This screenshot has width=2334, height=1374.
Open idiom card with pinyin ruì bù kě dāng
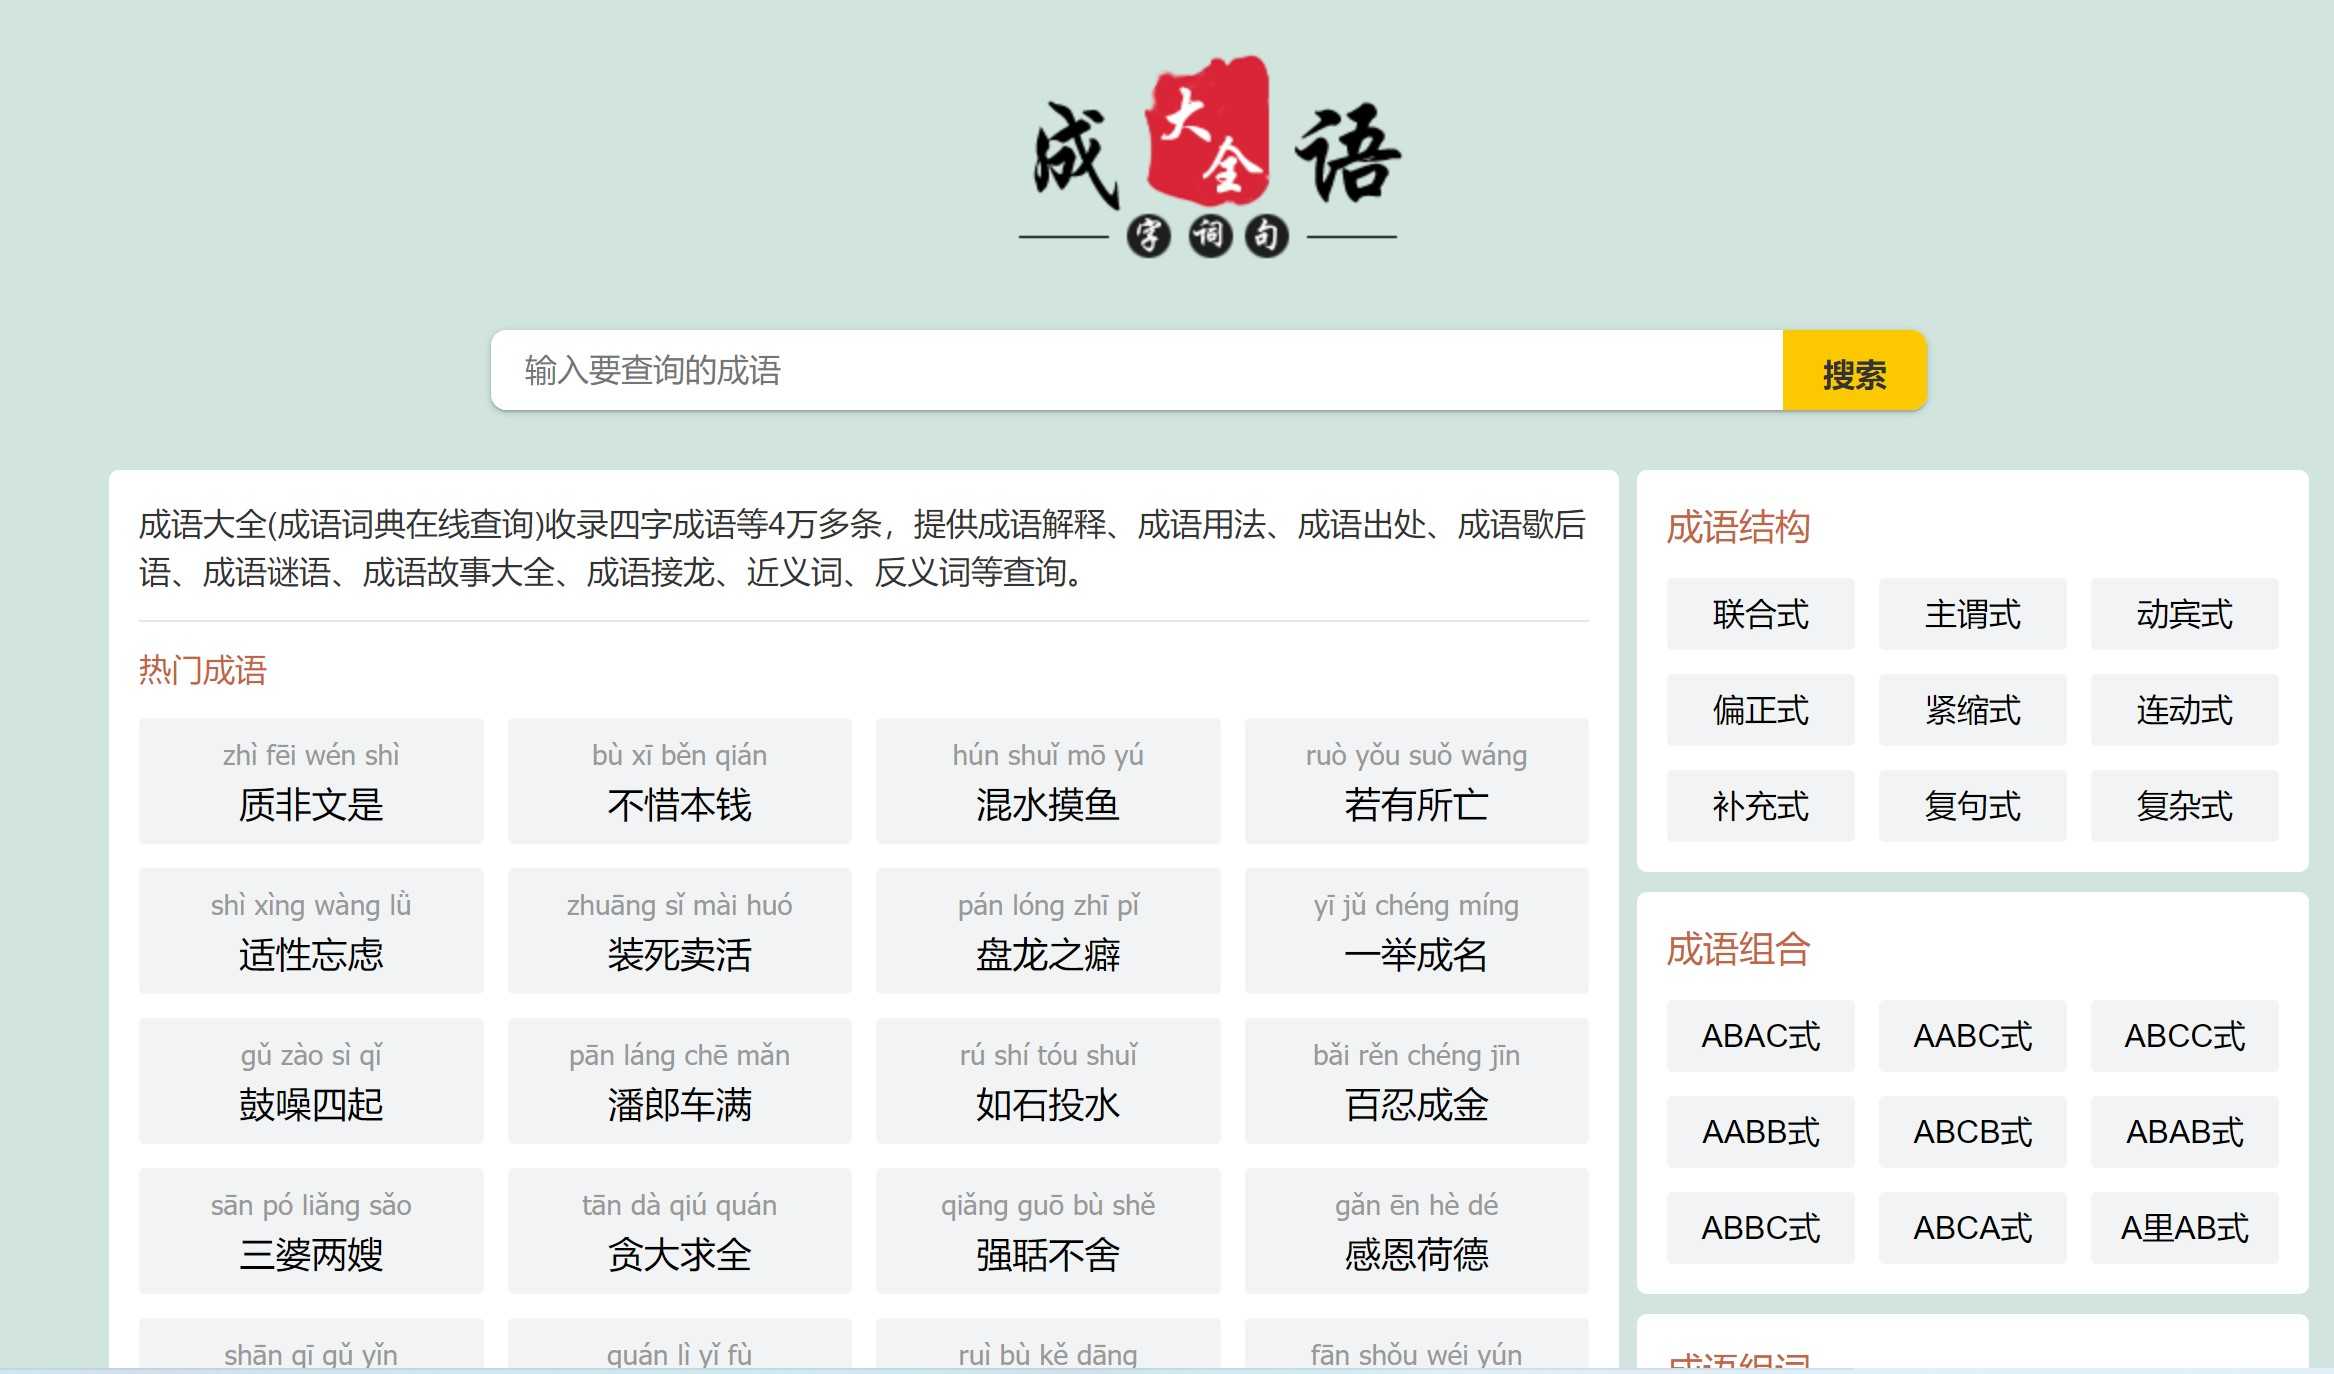pos(1048,1344)
